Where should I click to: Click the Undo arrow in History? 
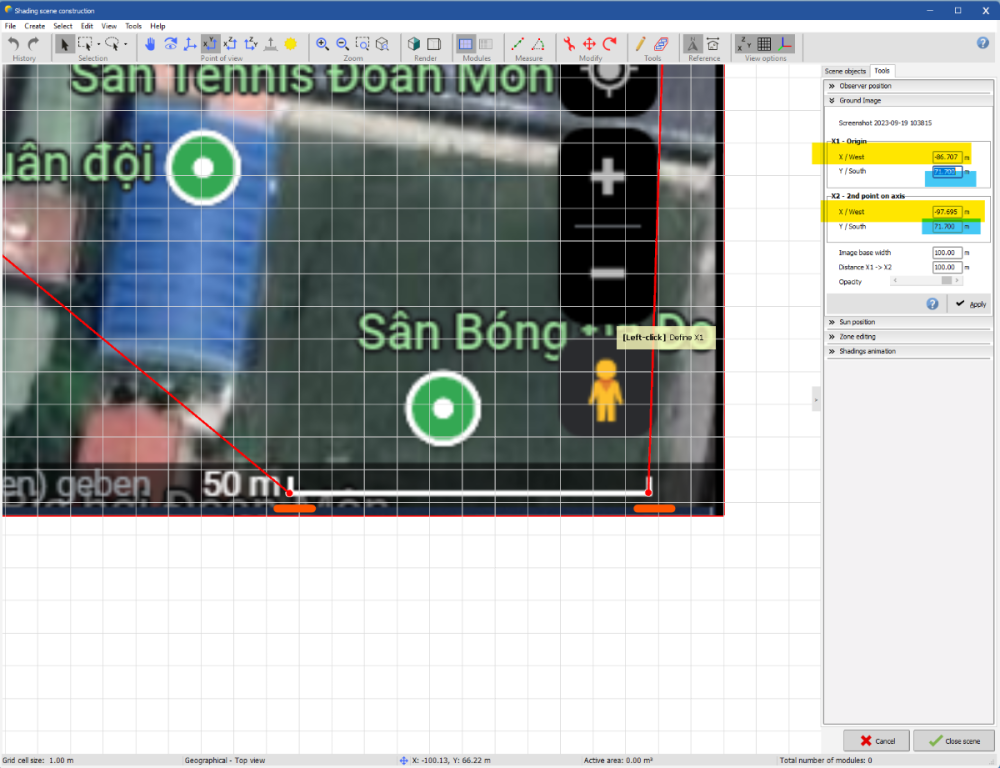pyautogui.click(x=14, y=44)
